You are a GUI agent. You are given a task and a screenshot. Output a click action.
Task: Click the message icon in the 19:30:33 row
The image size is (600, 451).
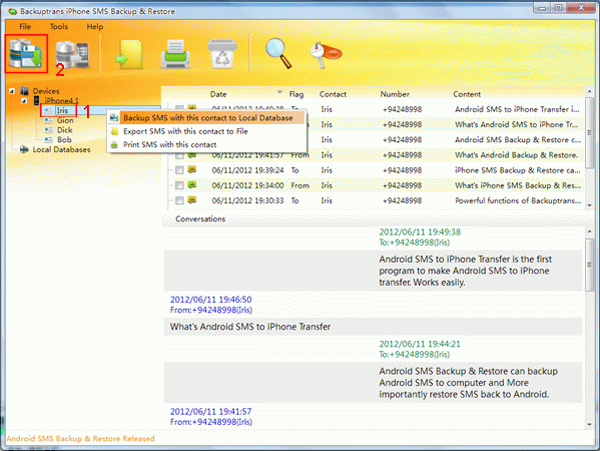(192, 200)
